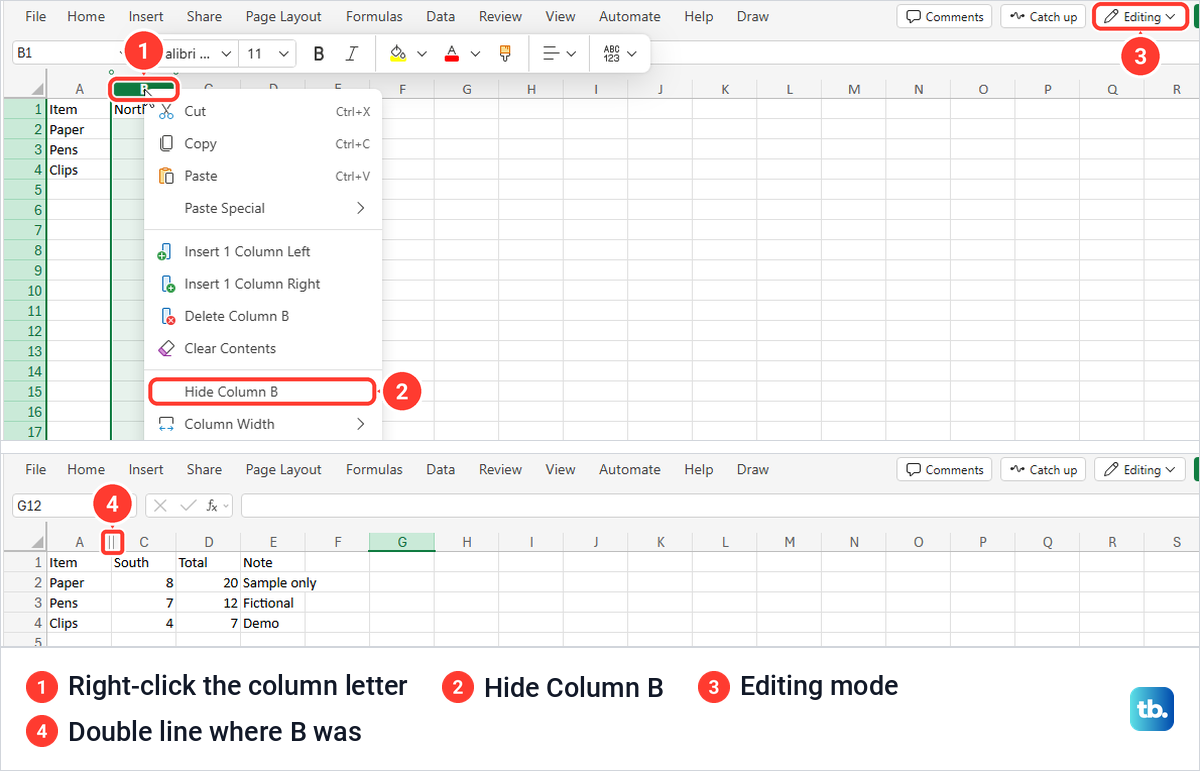This screenshot has height=771, width=1200.
Task: Click the speech bubble icon in lower Comments
Action: click(914, 470)
